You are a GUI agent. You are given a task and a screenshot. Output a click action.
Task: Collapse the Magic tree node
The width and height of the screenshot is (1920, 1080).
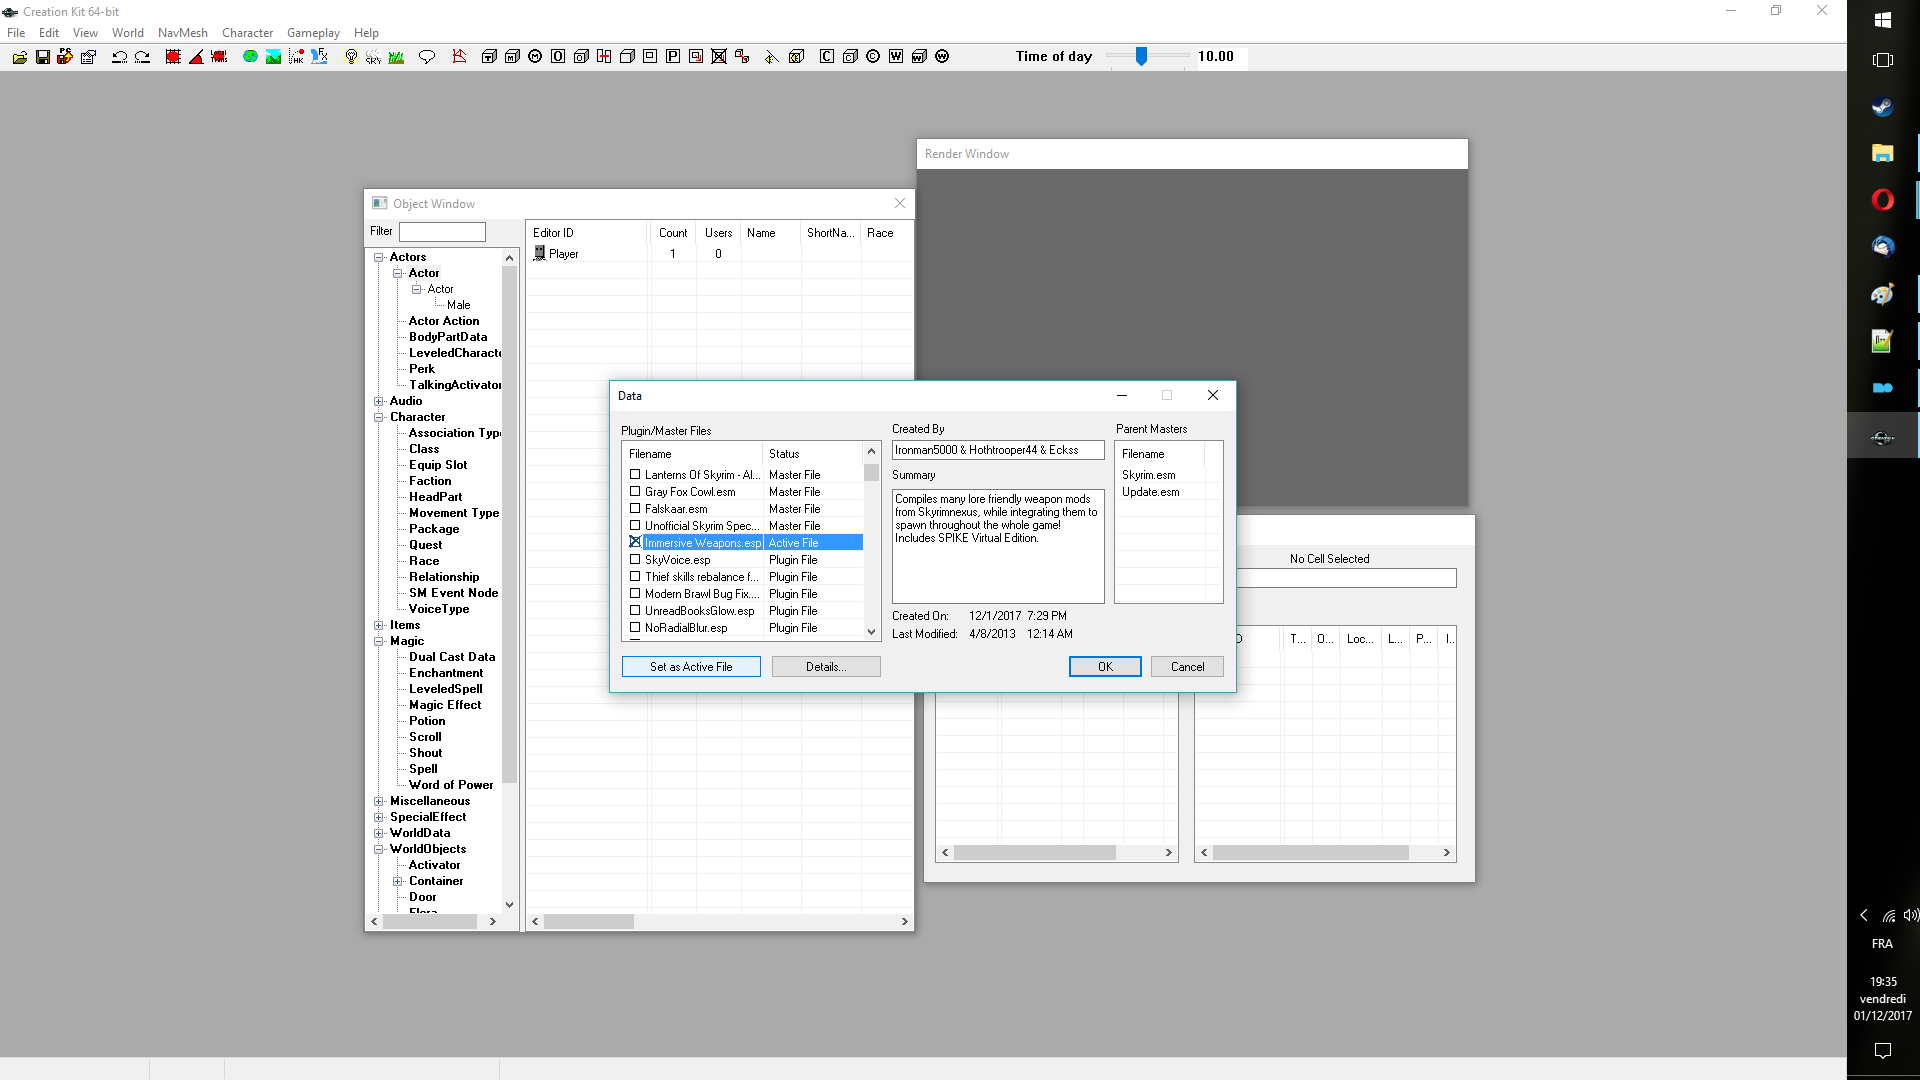[x=379, y=642]
